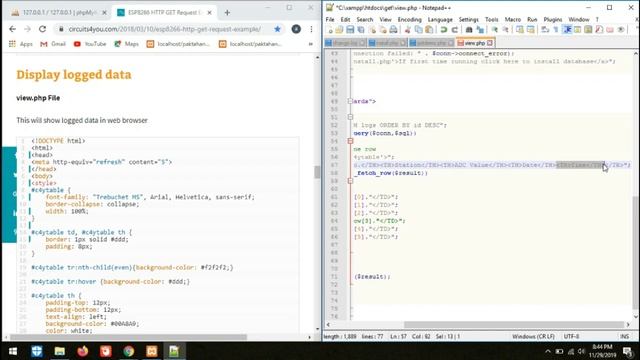Click the Notepad++ horizontal scrollbar left arrow
The height and width of the screenshot is (360, 640).
point(328,325)
